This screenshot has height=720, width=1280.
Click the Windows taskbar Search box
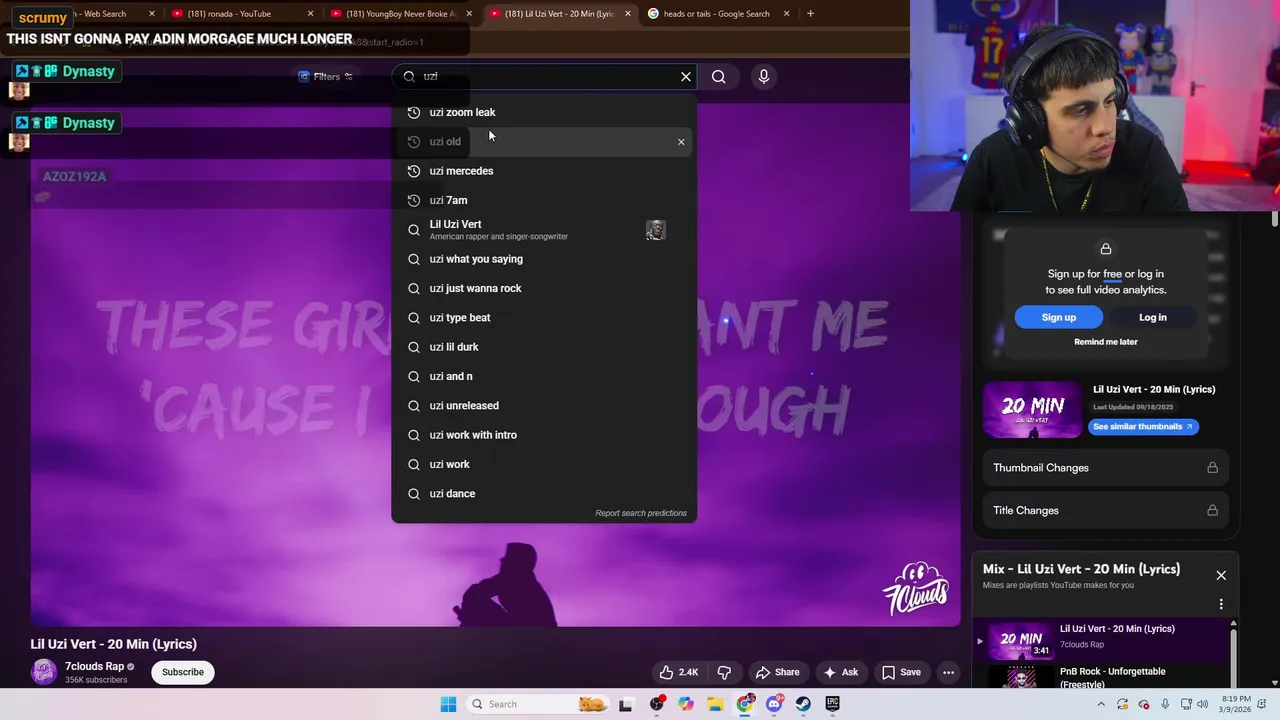point(537,704)
